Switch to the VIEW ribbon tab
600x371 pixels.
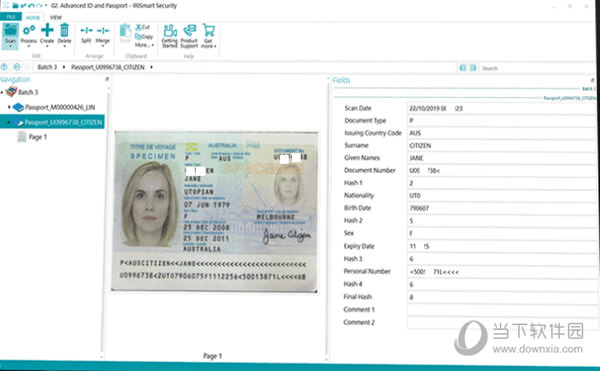(x=55, y=18)
